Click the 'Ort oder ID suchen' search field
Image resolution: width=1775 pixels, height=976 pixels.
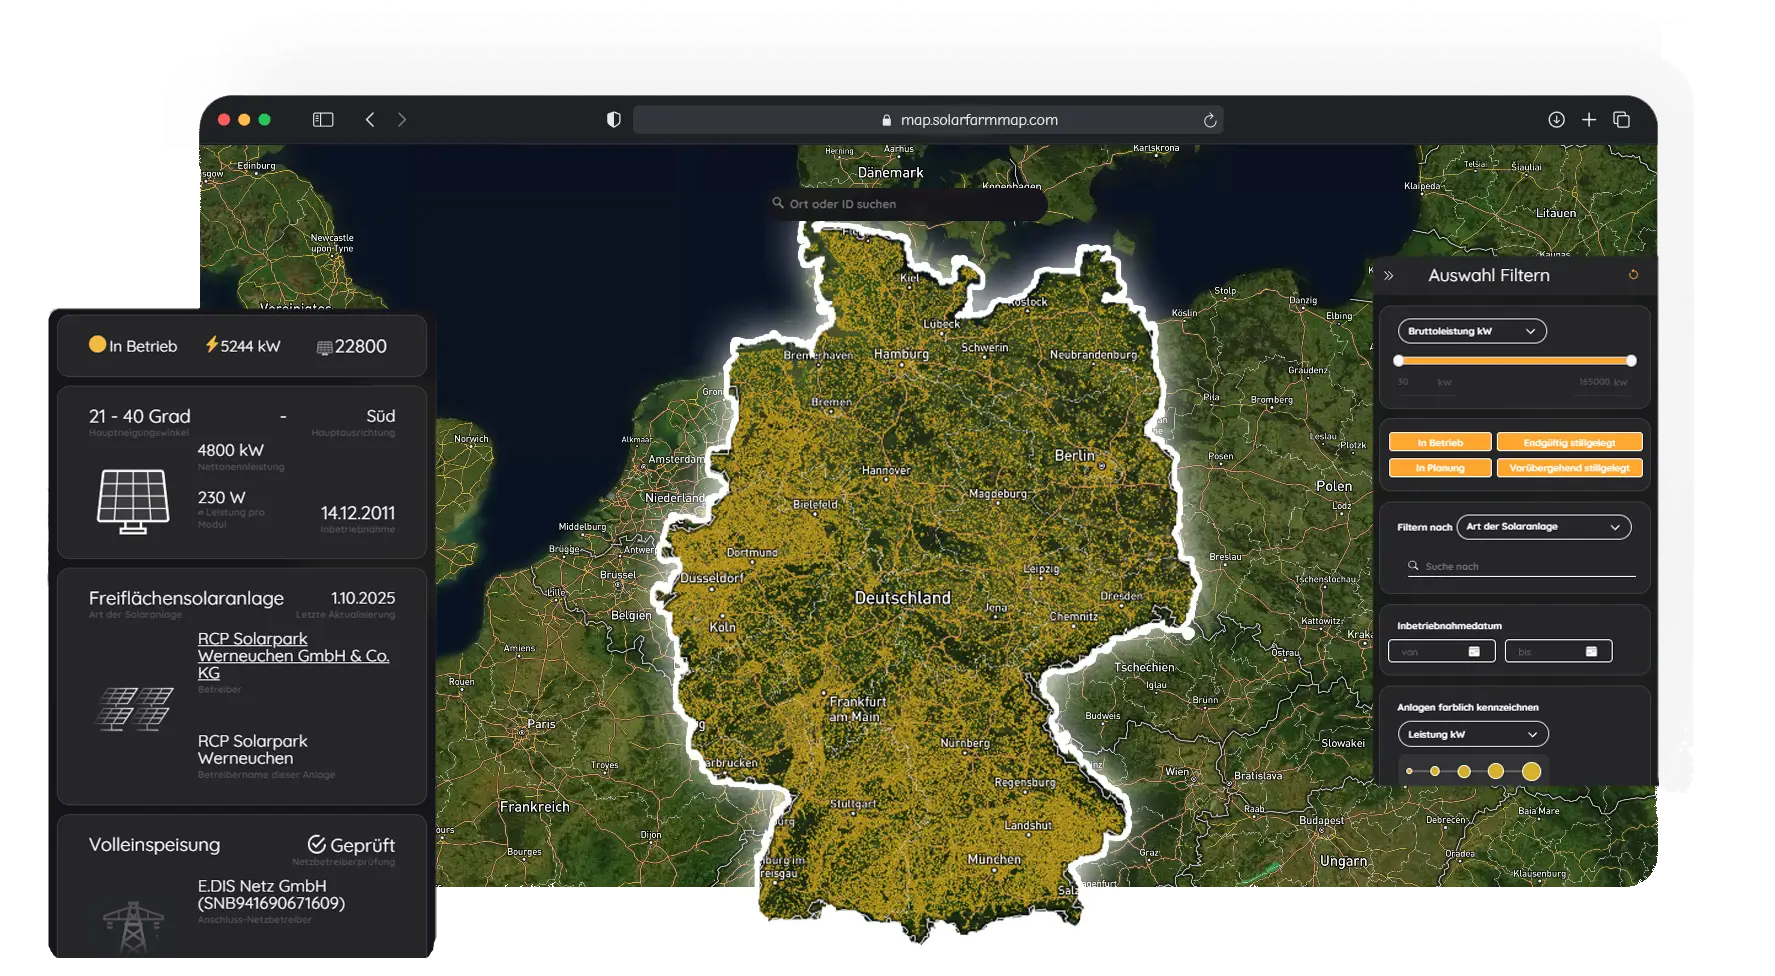(x=905, y=203)
